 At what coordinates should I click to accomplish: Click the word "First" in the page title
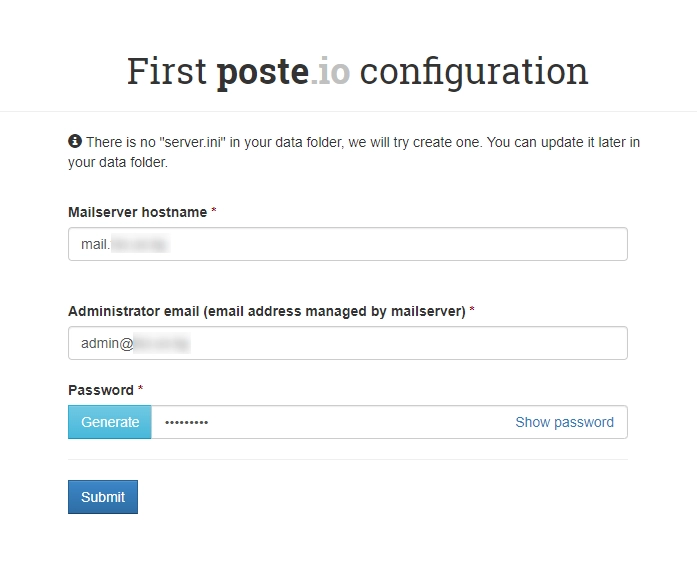[166, 71]
